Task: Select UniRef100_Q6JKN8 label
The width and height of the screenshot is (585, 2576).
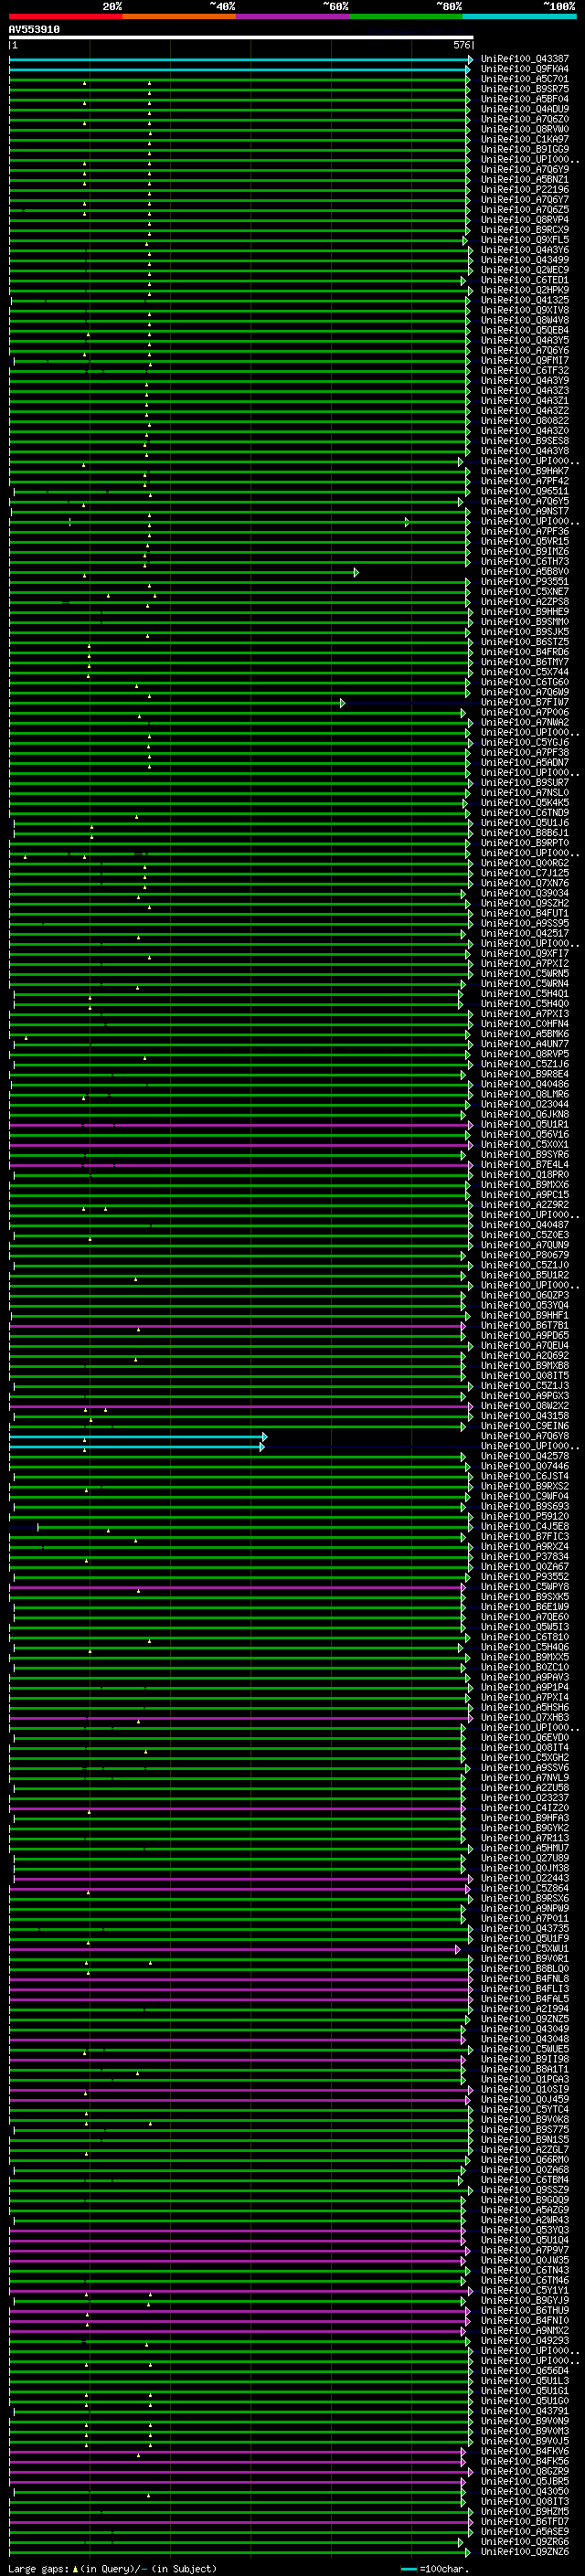Action: (524, 1115)
